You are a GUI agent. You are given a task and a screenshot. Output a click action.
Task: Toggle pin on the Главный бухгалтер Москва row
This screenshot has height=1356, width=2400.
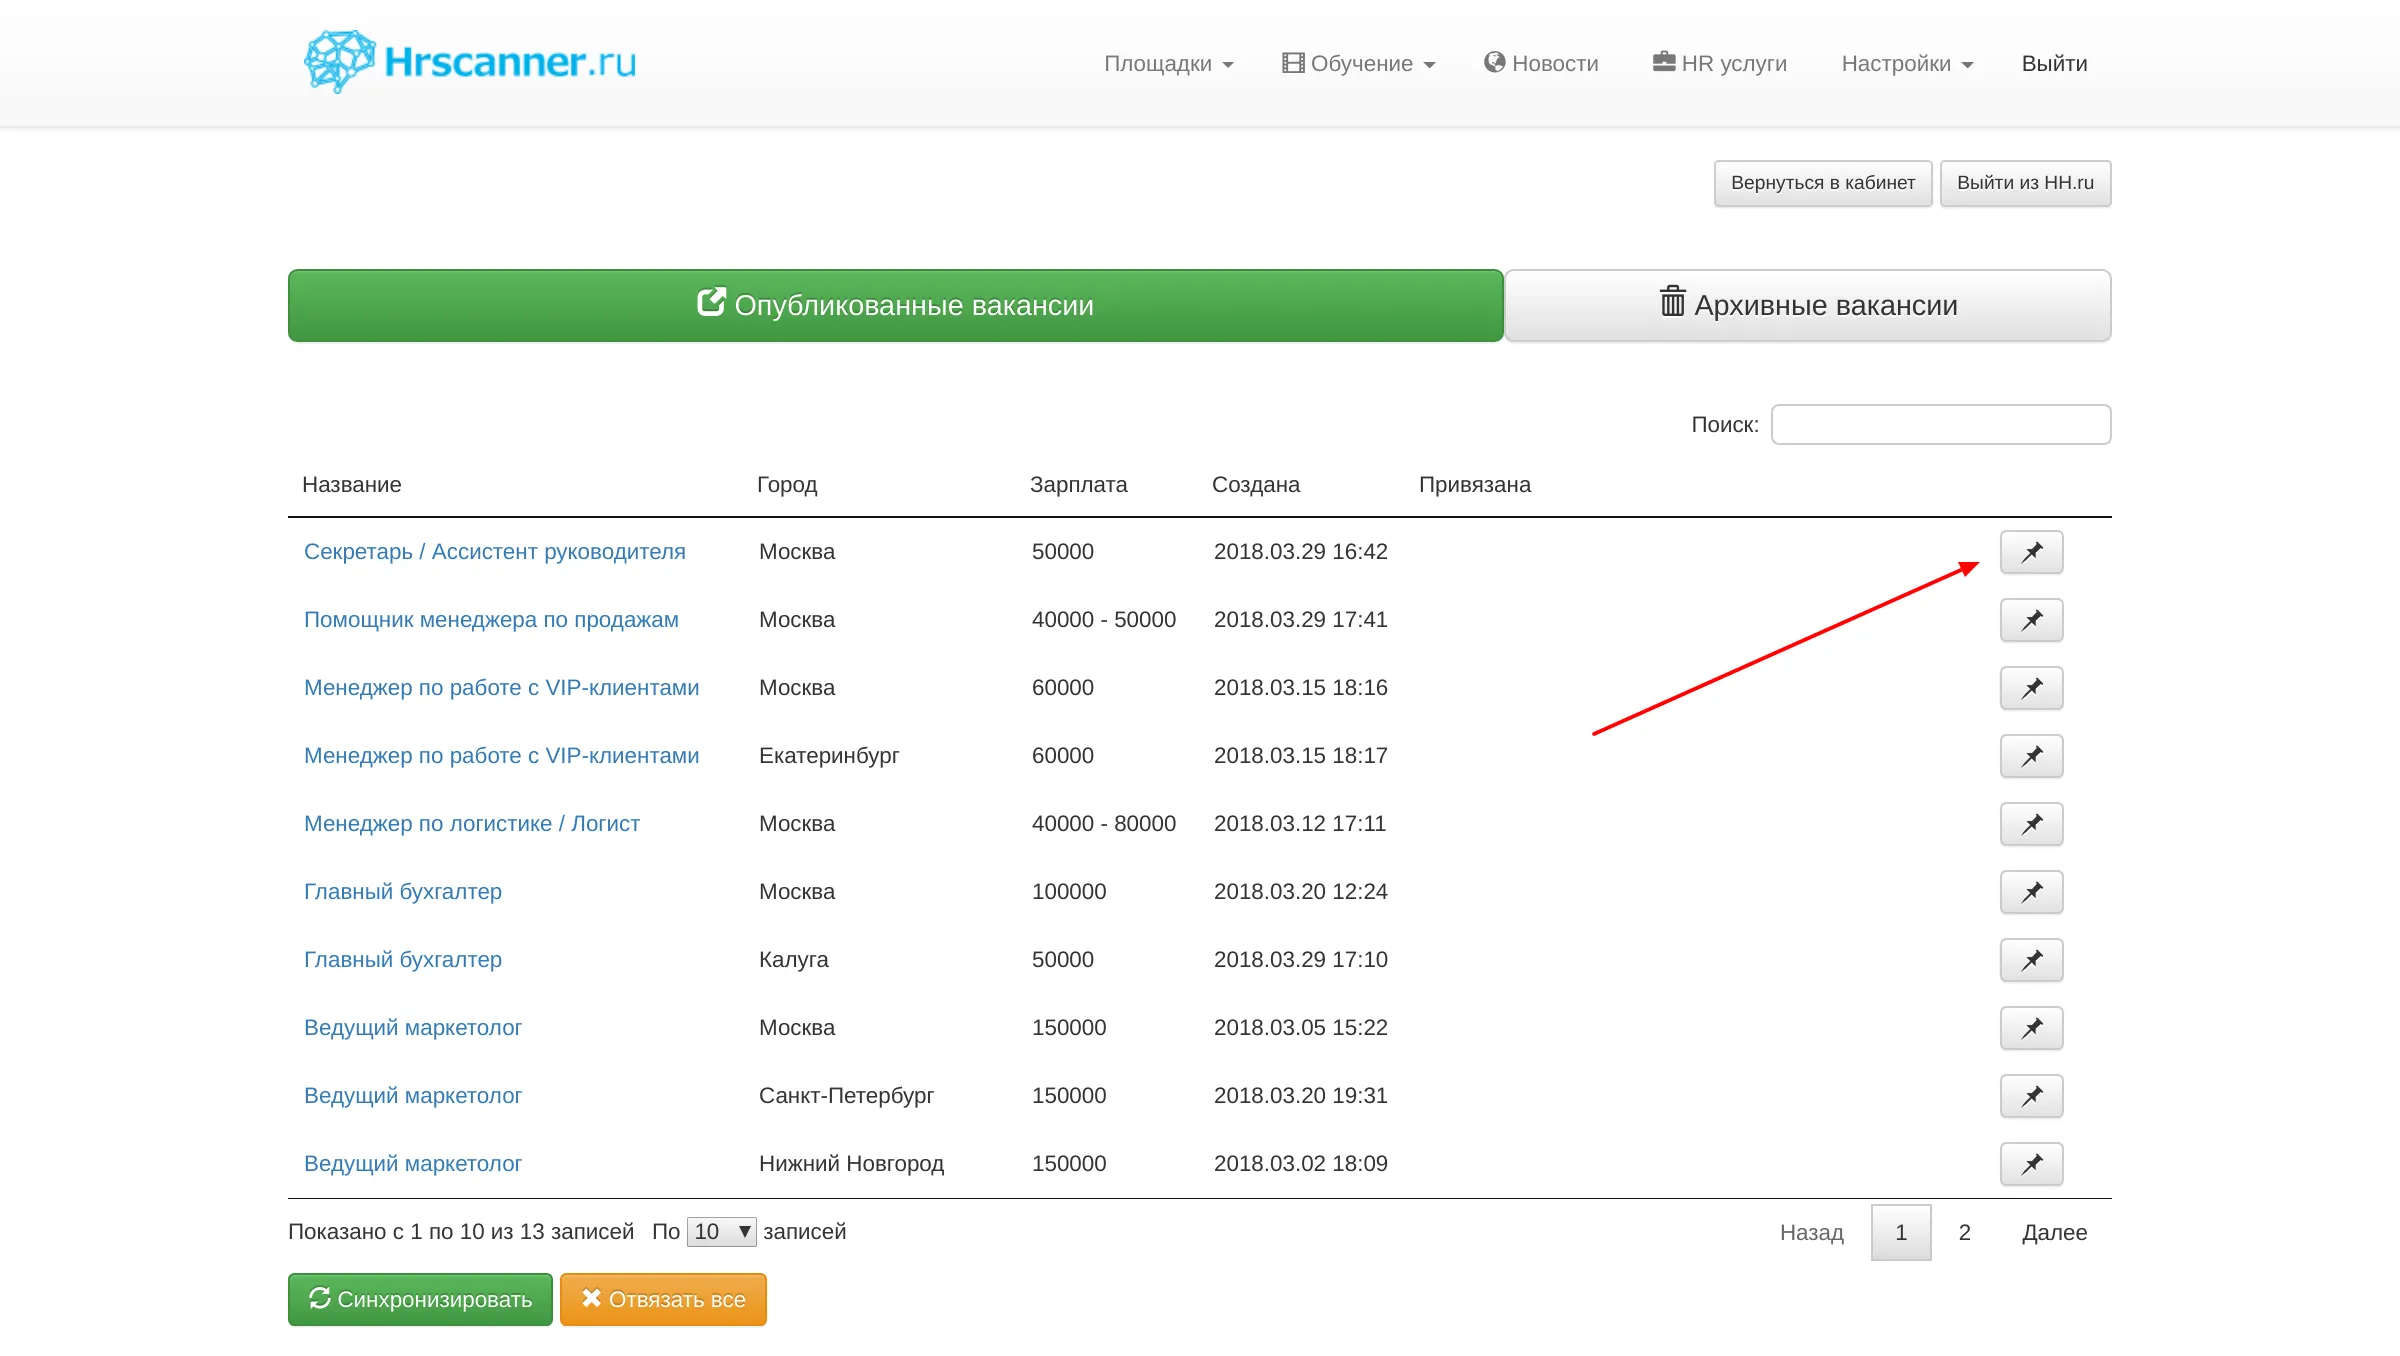tap(2031, 892)
